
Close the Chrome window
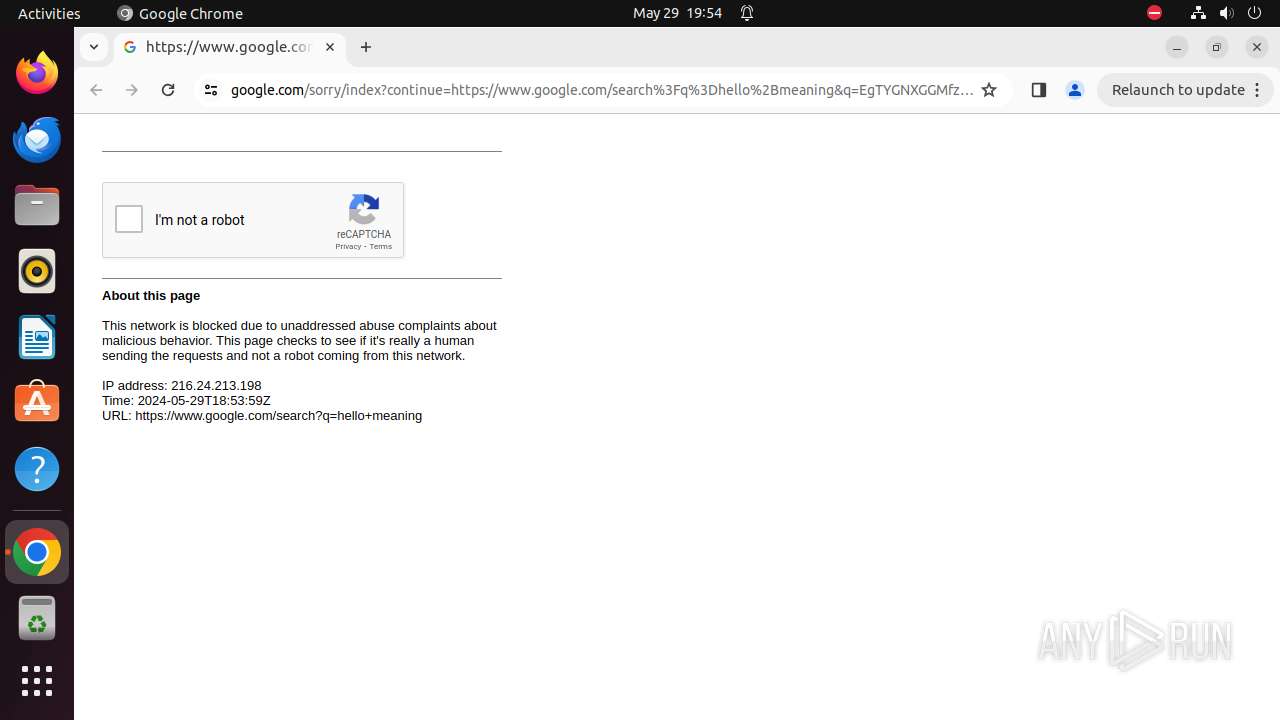(x=1257, y=47)
